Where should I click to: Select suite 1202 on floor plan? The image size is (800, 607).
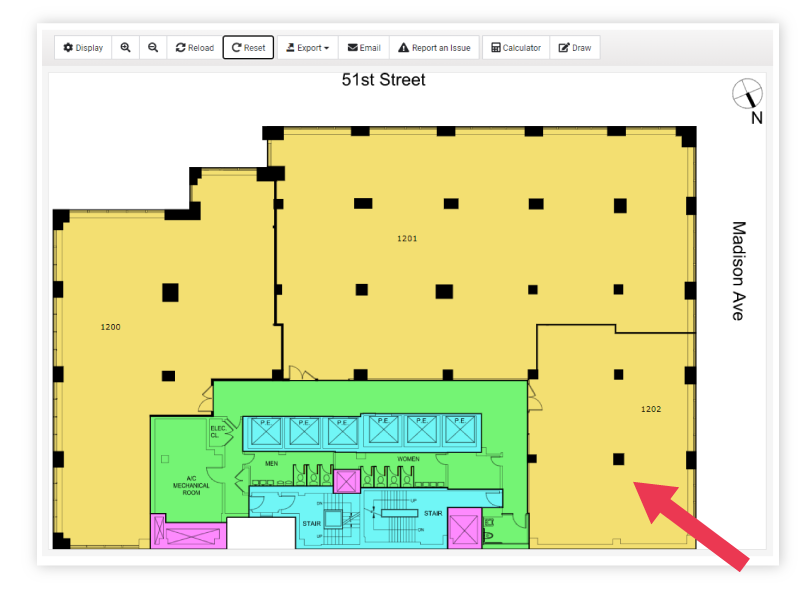click(x=651, y=409)
